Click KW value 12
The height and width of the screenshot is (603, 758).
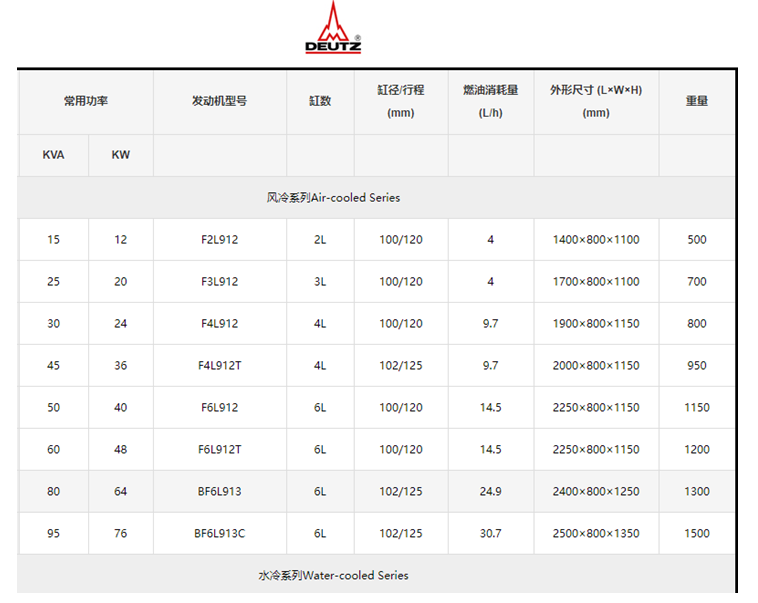(120, 240)
